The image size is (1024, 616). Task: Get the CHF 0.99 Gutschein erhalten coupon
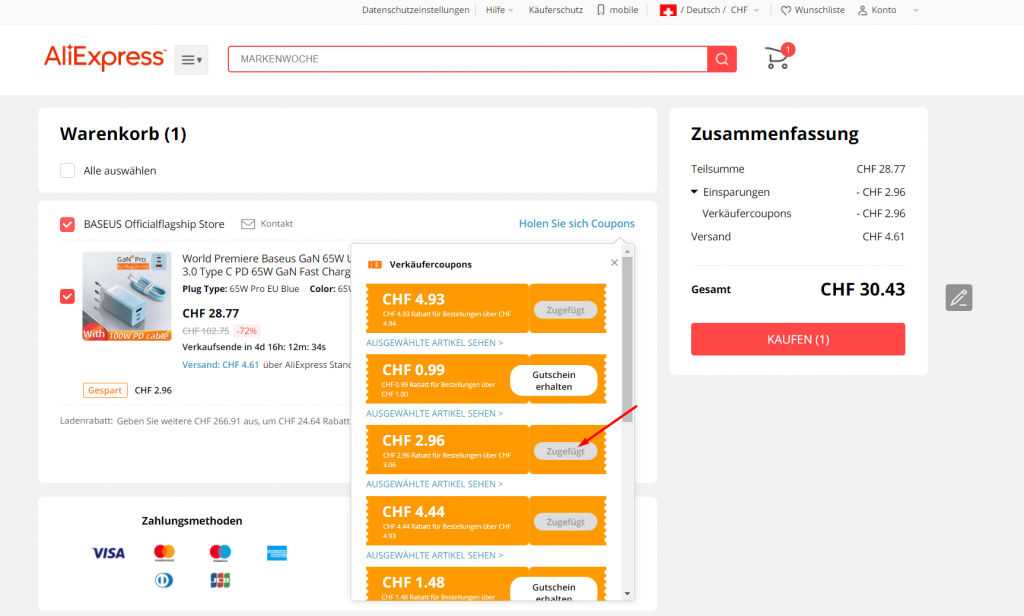(x=554, y=380)
